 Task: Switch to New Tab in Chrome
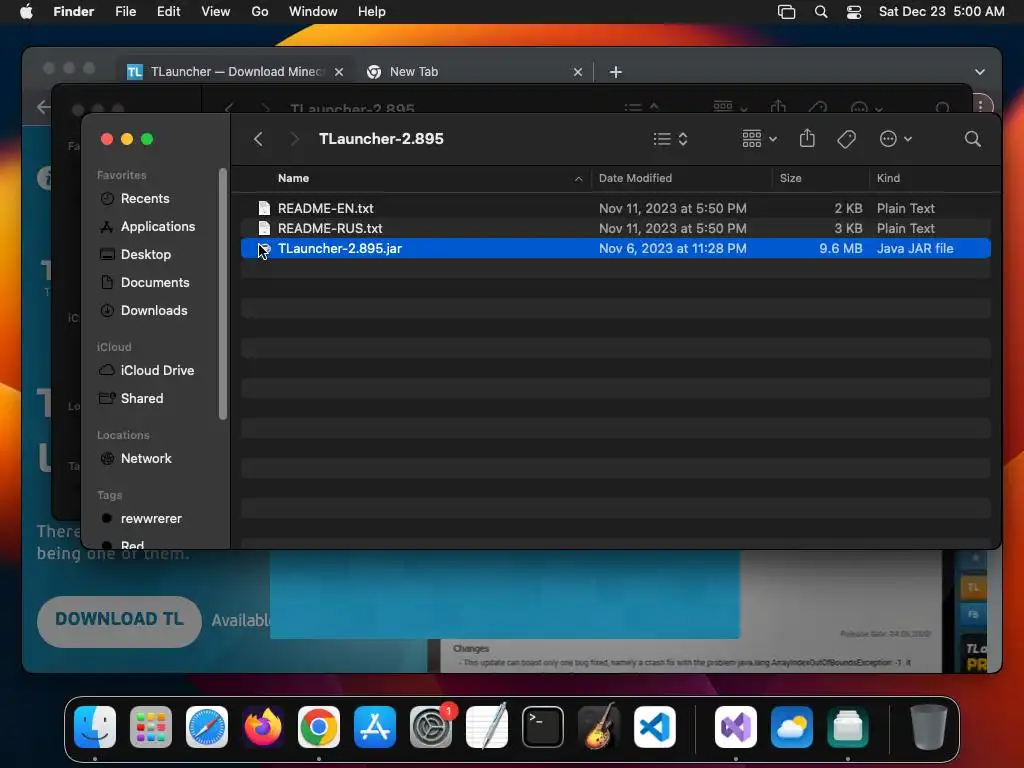point(474,72)
